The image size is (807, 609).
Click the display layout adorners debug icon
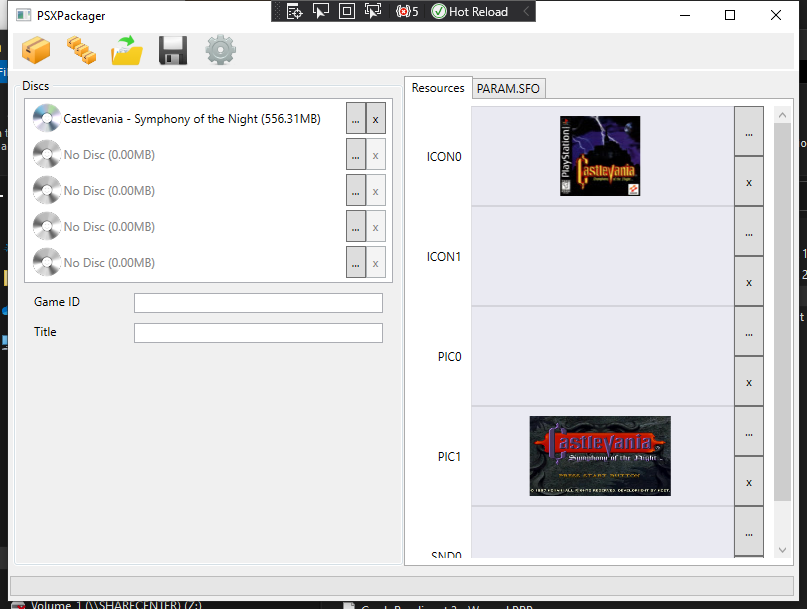[347, 11]
